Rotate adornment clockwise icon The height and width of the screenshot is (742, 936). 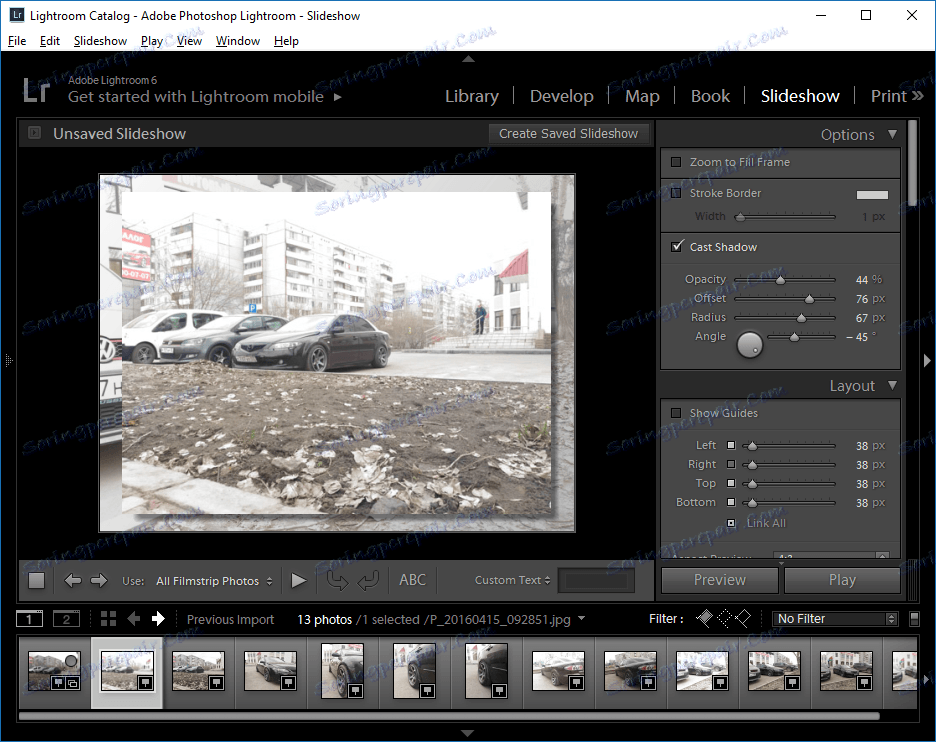coord(368,580)
